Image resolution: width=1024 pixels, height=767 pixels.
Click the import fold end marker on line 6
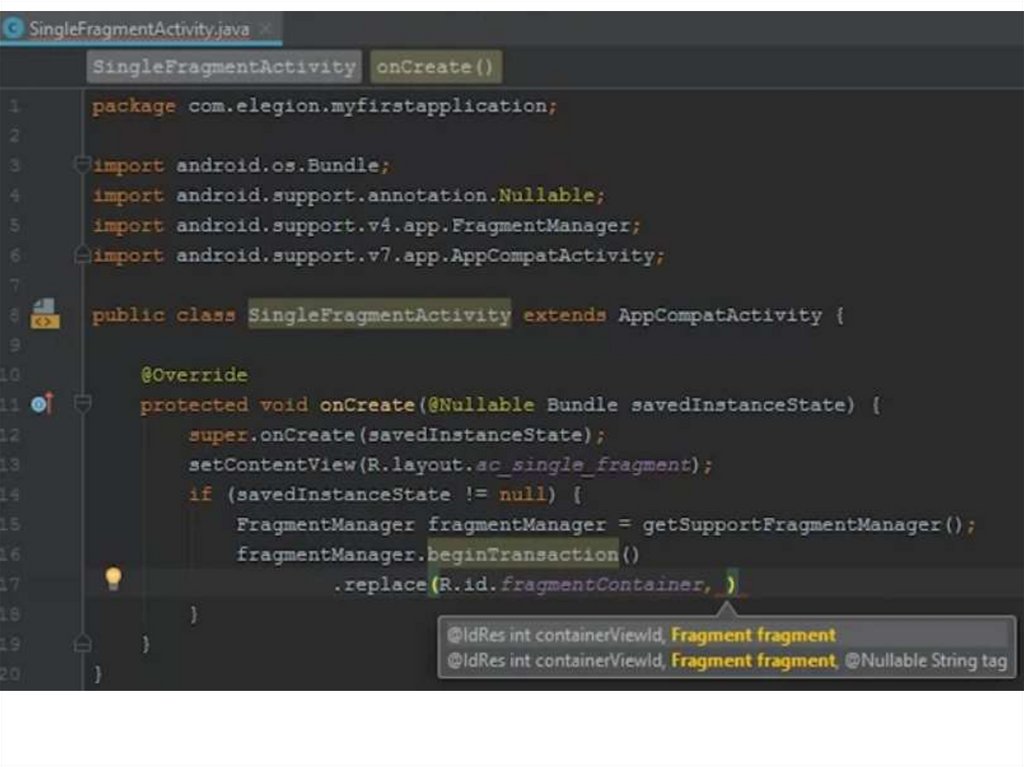point(83,255)
